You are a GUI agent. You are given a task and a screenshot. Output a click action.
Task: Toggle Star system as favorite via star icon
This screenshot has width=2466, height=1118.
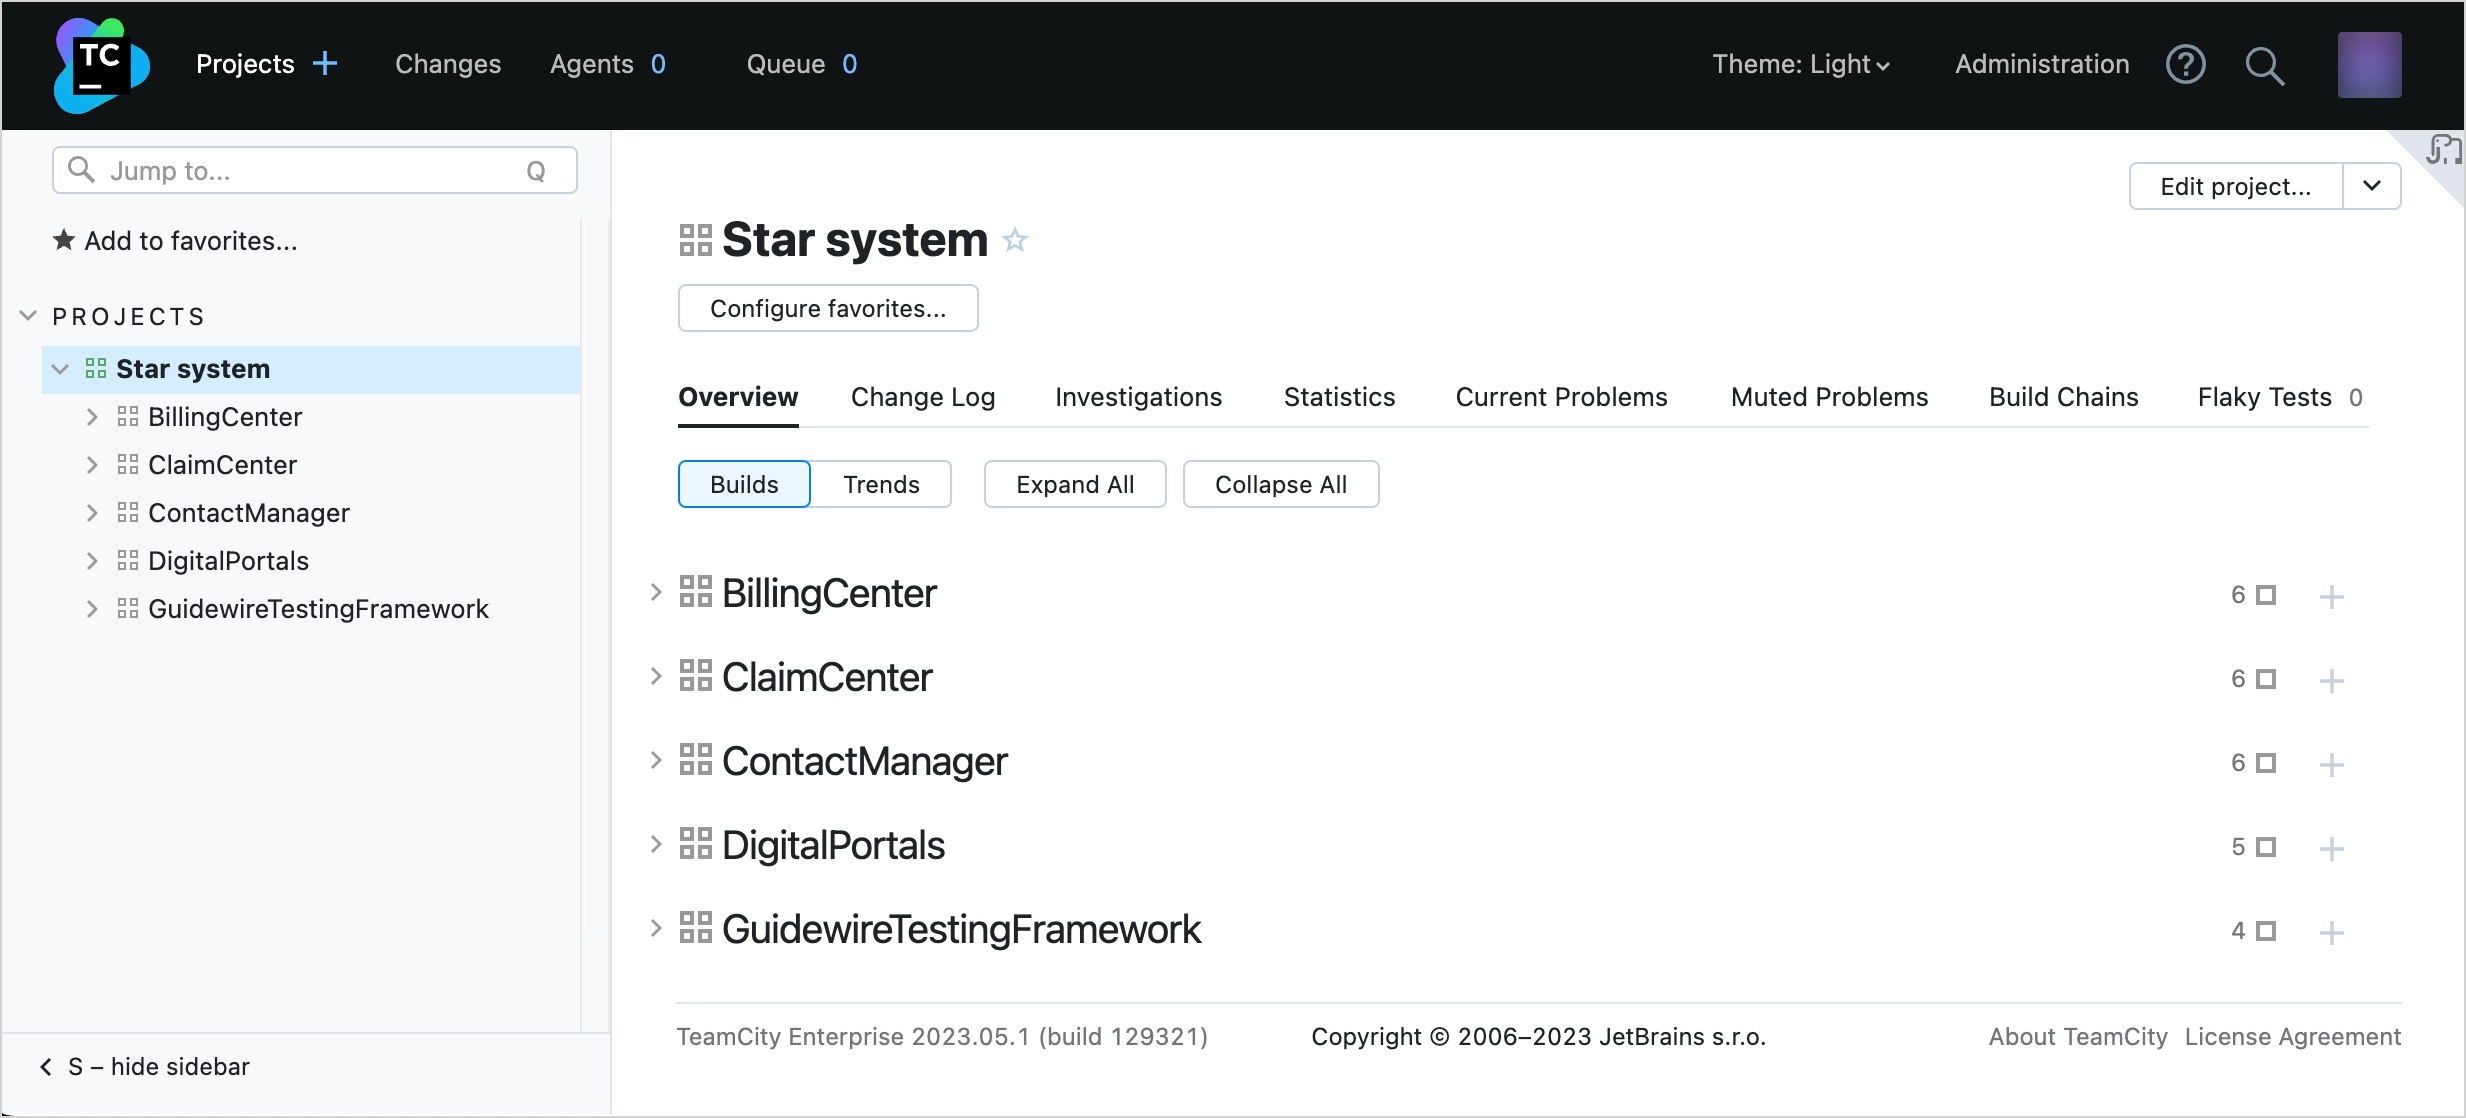click(x=1015, y=240)
